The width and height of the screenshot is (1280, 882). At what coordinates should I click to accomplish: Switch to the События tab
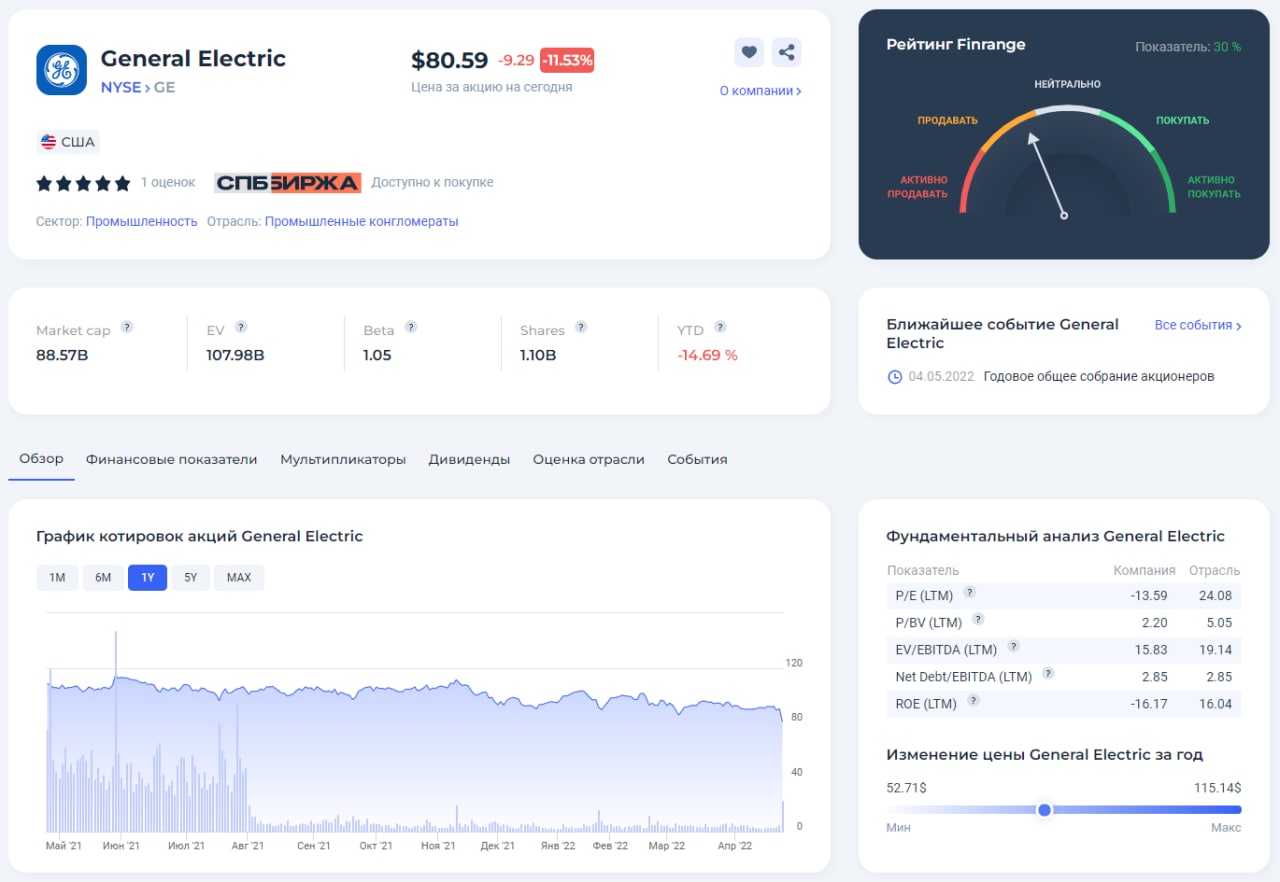pos(697,459)
